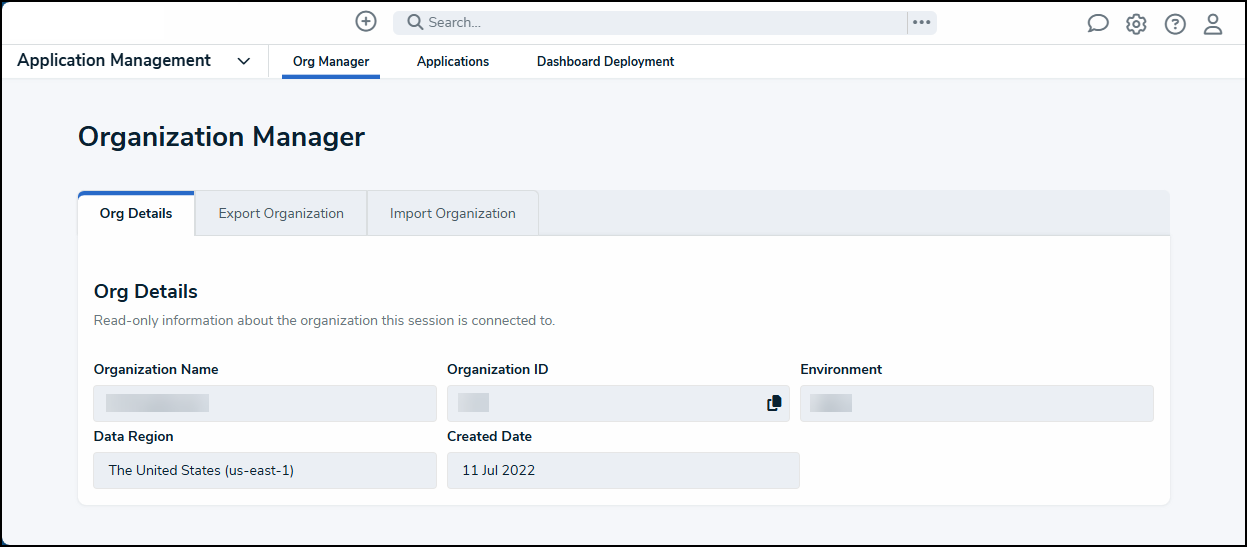Open the search options ellipsis
The width and height of the screenshot is (1247, 547).
[x=922, y=22]
